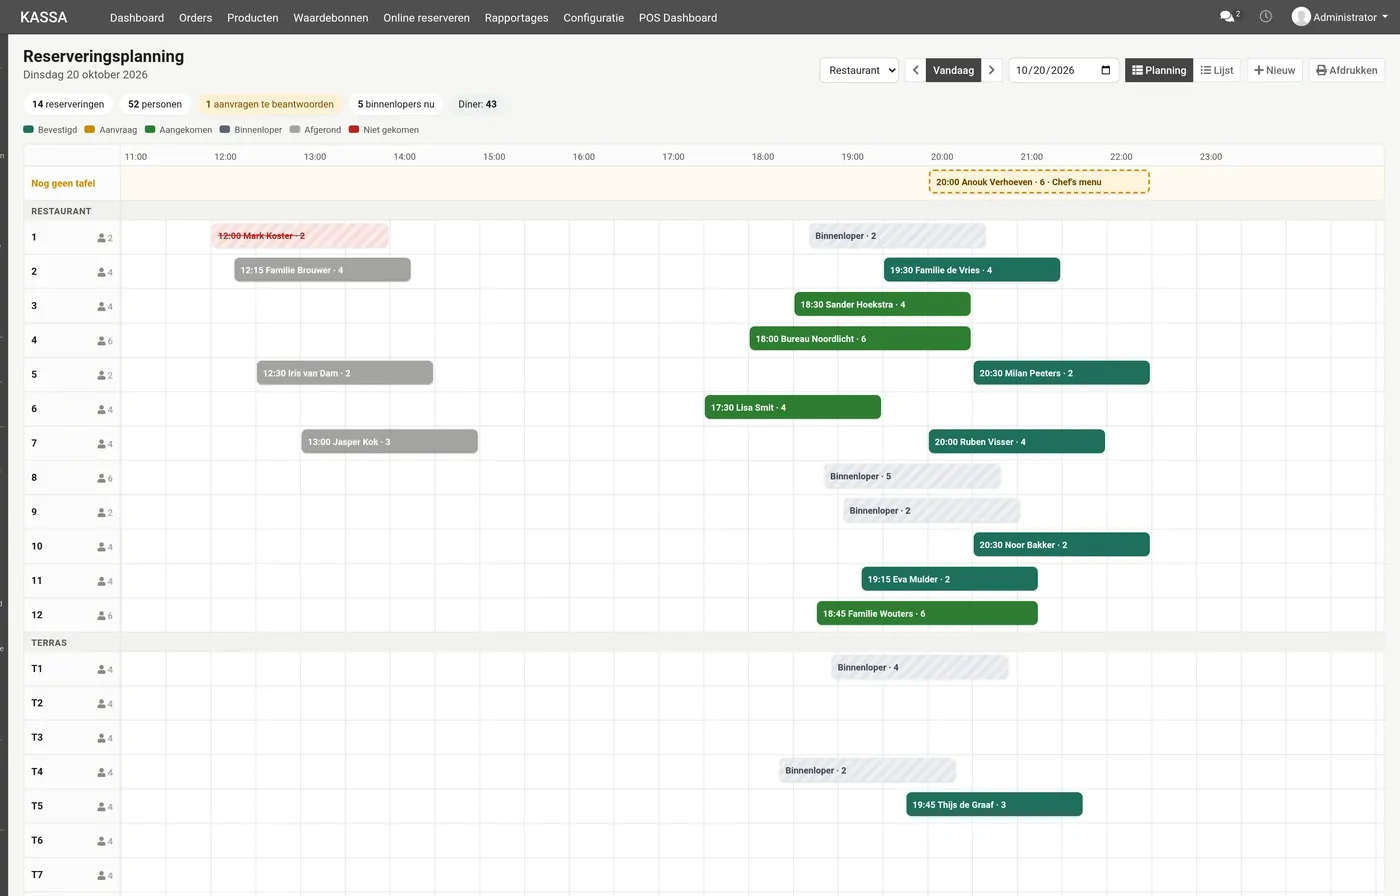The width and height of the screenshot is (1400, 896).
Task: Click table row label T4
Action: (x=37, y=772)
